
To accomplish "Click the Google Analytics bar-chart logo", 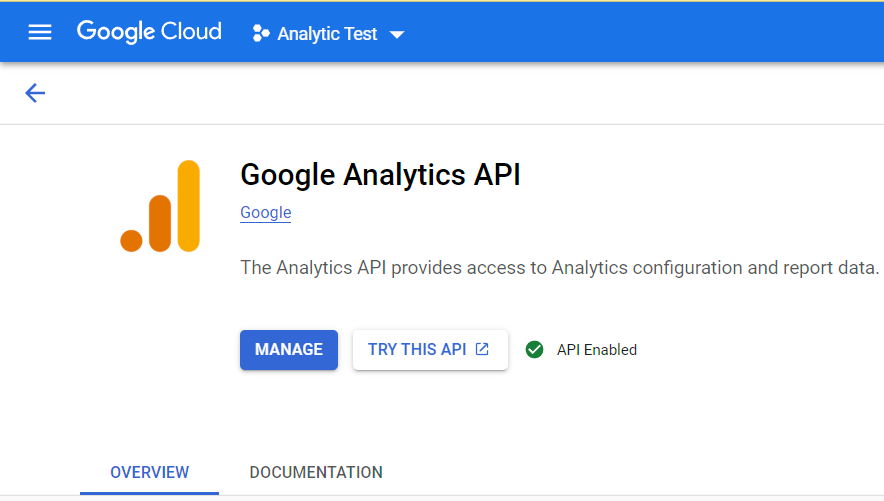I will [160, 207].
